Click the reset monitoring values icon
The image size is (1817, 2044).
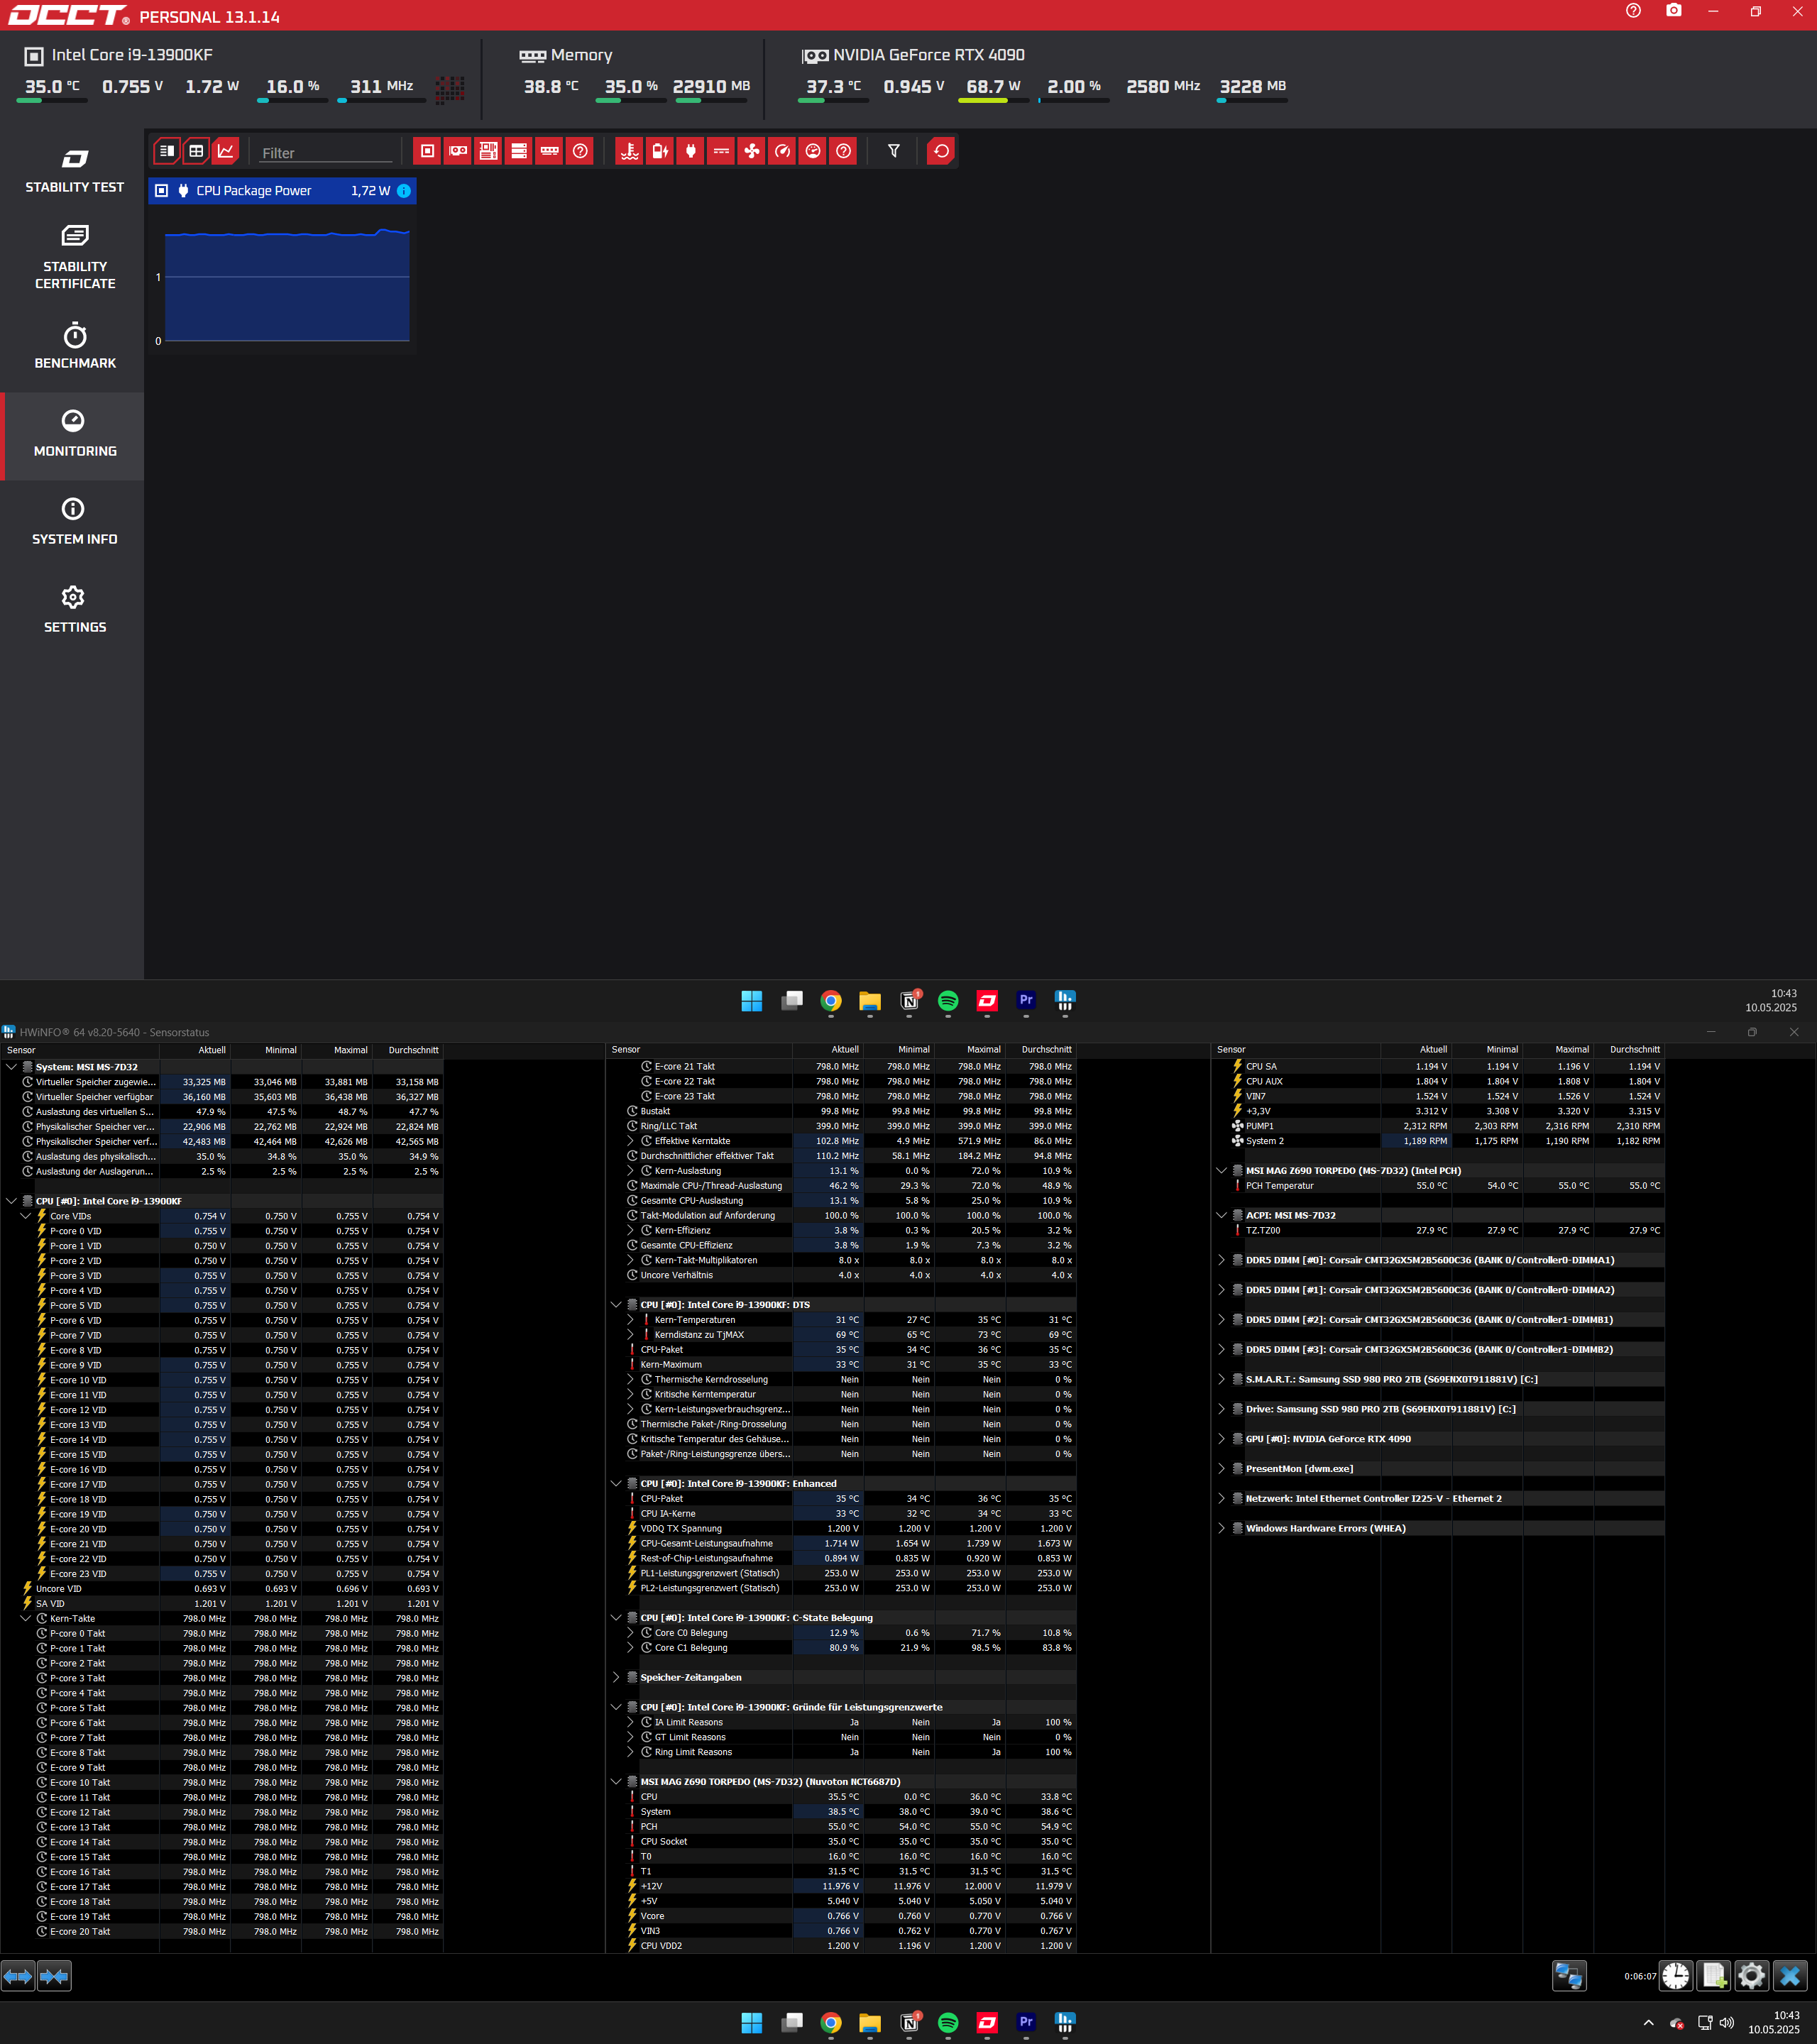coord(941,151)
